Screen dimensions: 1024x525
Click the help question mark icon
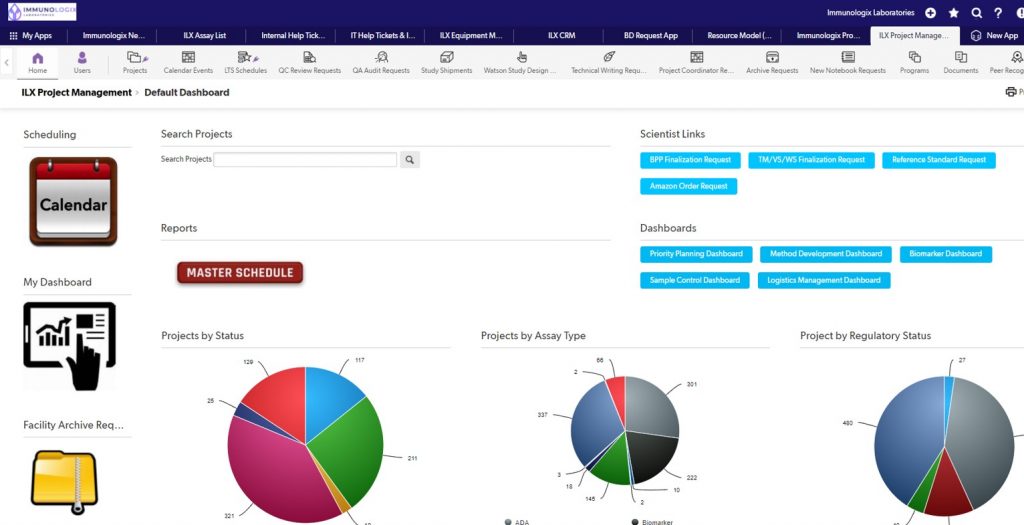click(998, 12)
